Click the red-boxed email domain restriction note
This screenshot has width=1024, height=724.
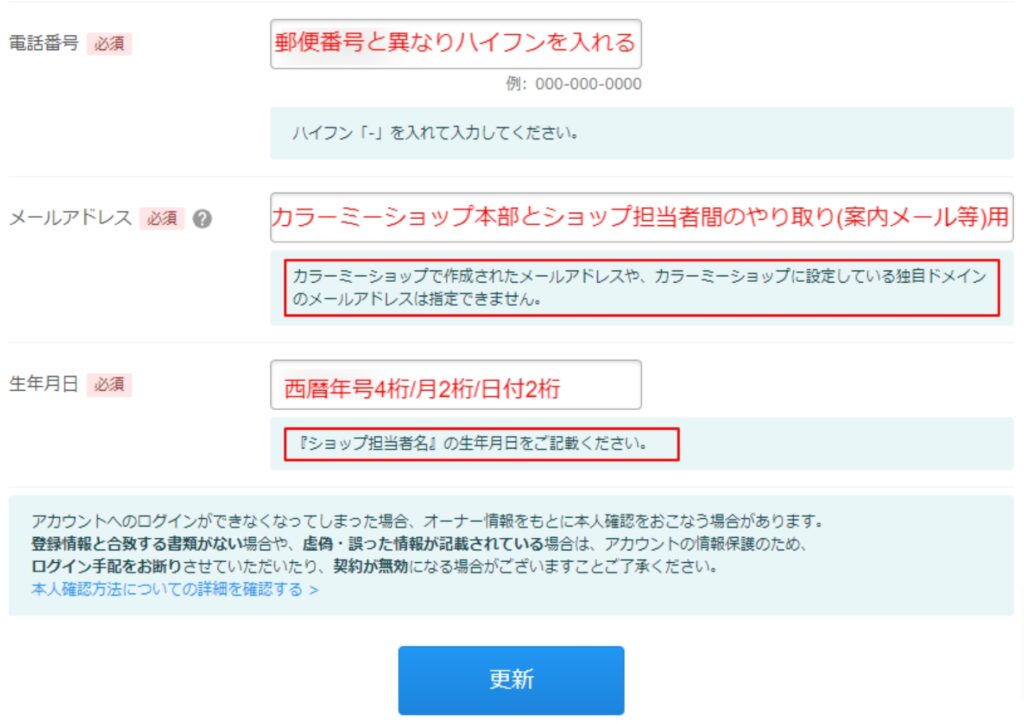(x=640, y=286)
